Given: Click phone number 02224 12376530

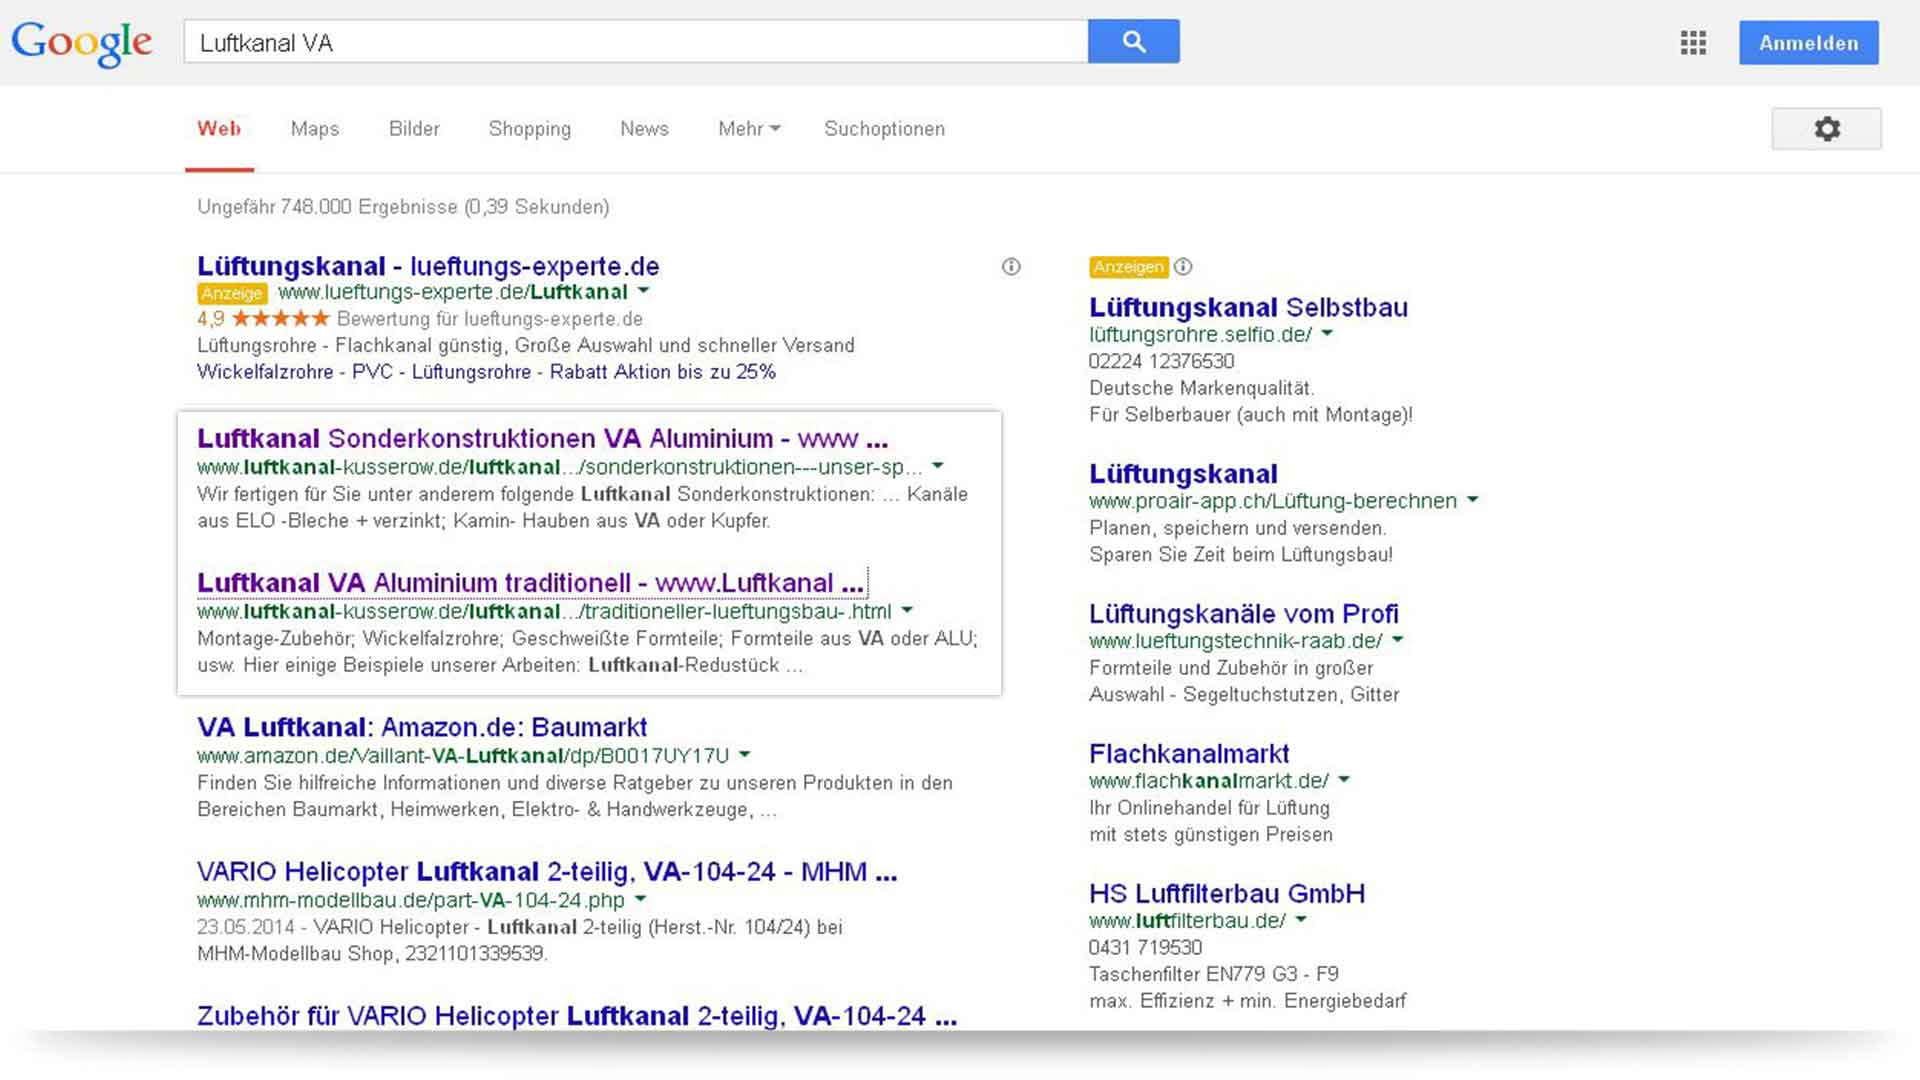Looking at the screenshot, I should 1162,361.
